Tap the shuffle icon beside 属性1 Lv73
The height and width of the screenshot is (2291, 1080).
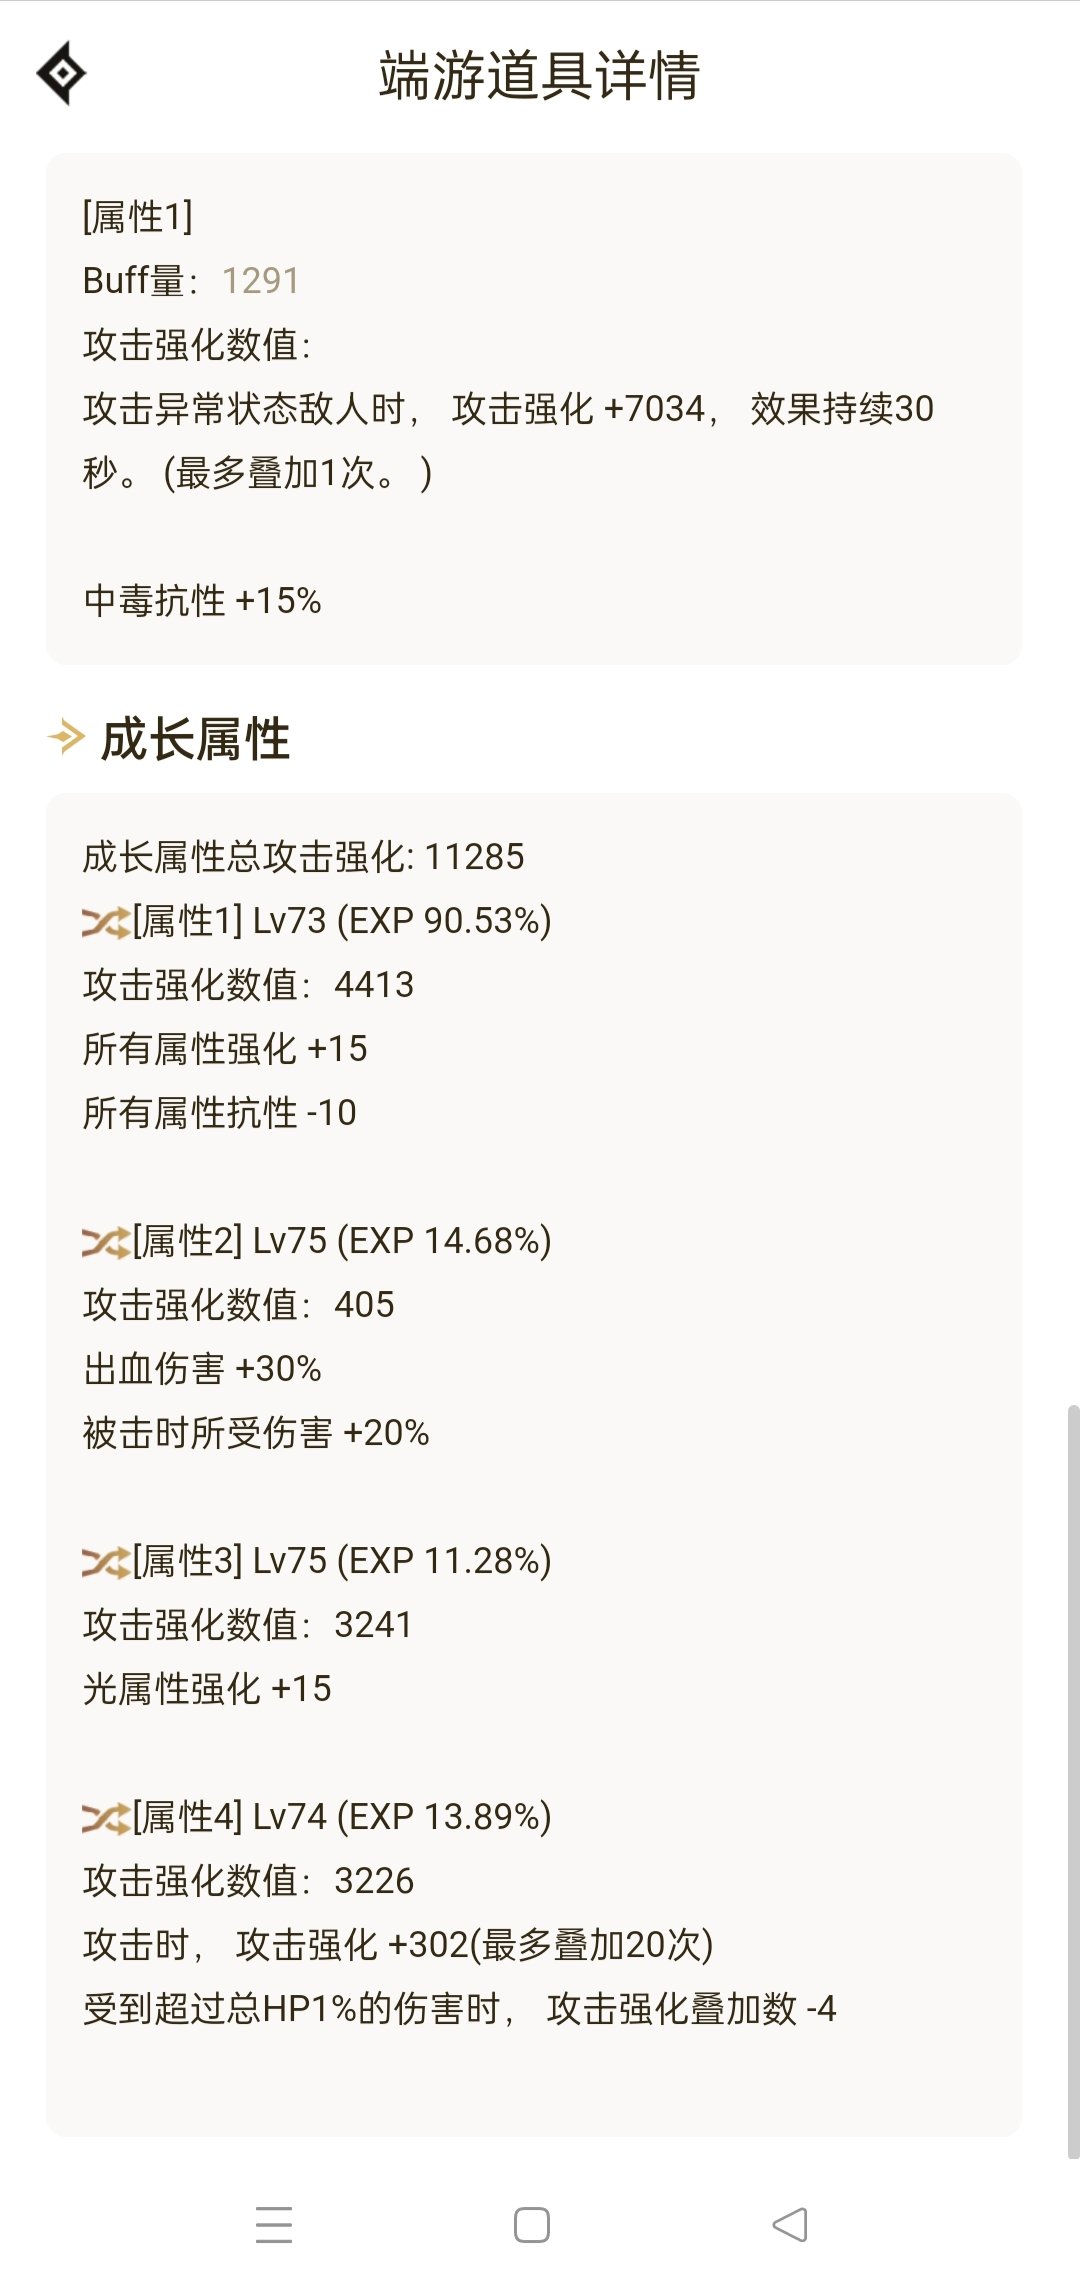[106, 922]
